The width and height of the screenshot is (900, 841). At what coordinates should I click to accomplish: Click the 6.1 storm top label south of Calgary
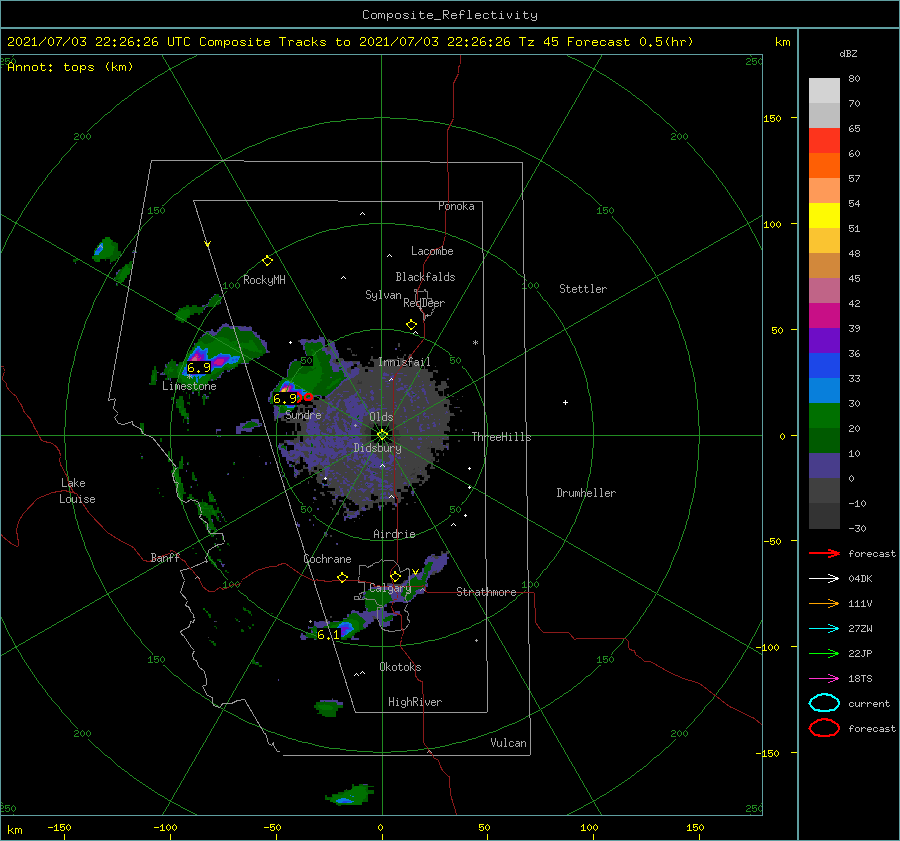click(328, 634)
